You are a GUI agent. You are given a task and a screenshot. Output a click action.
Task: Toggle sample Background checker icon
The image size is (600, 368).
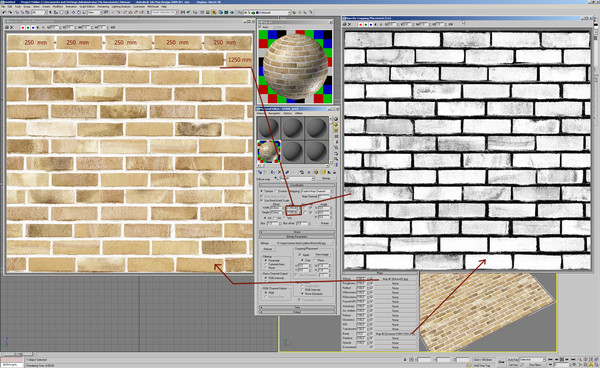[336, 130]
